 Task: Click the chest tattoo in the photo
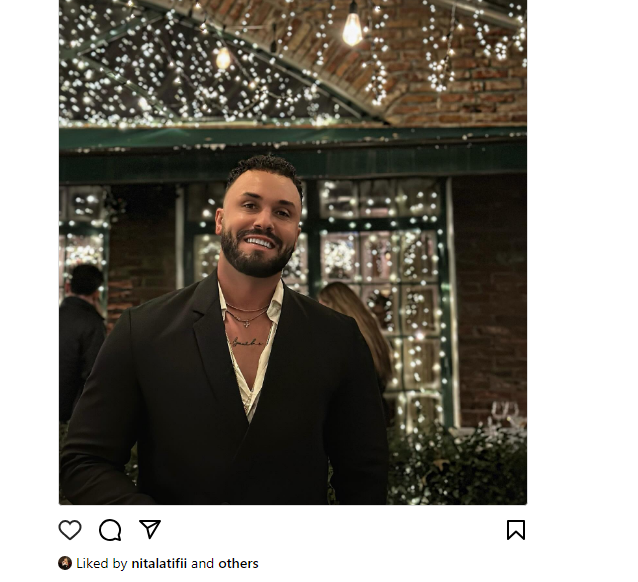pyautogui.click(x=247, y=342)
